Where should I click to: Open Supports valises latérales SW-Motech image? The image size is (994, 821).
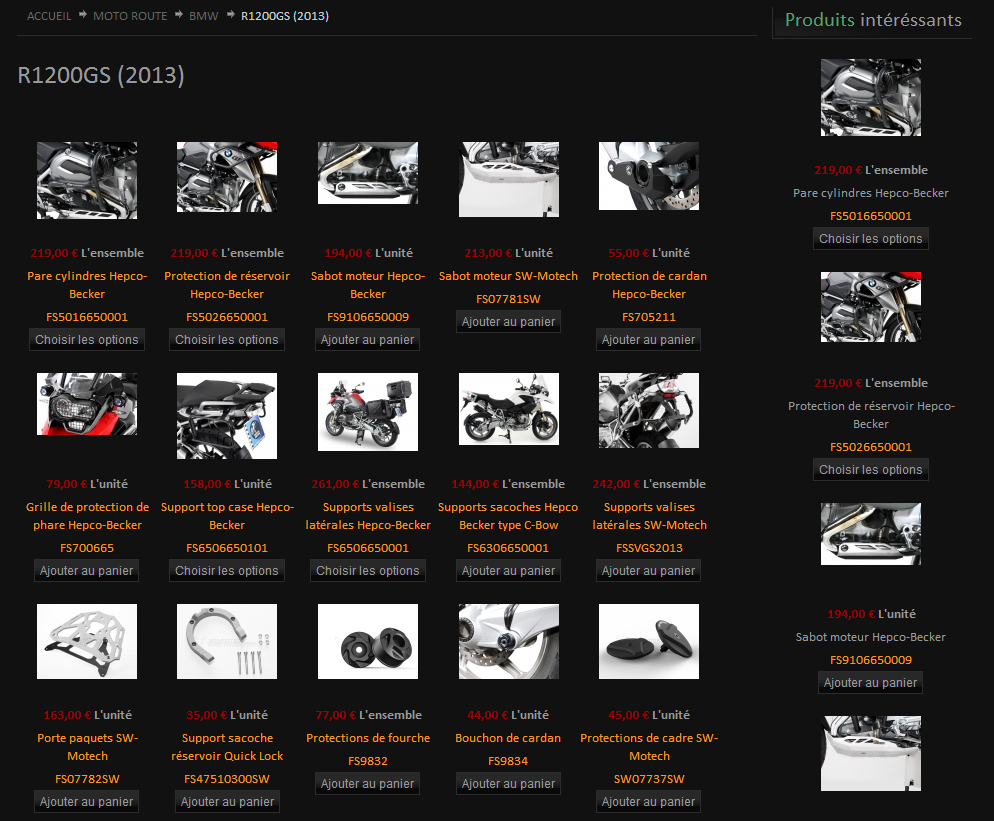click(x=649, y=410)
